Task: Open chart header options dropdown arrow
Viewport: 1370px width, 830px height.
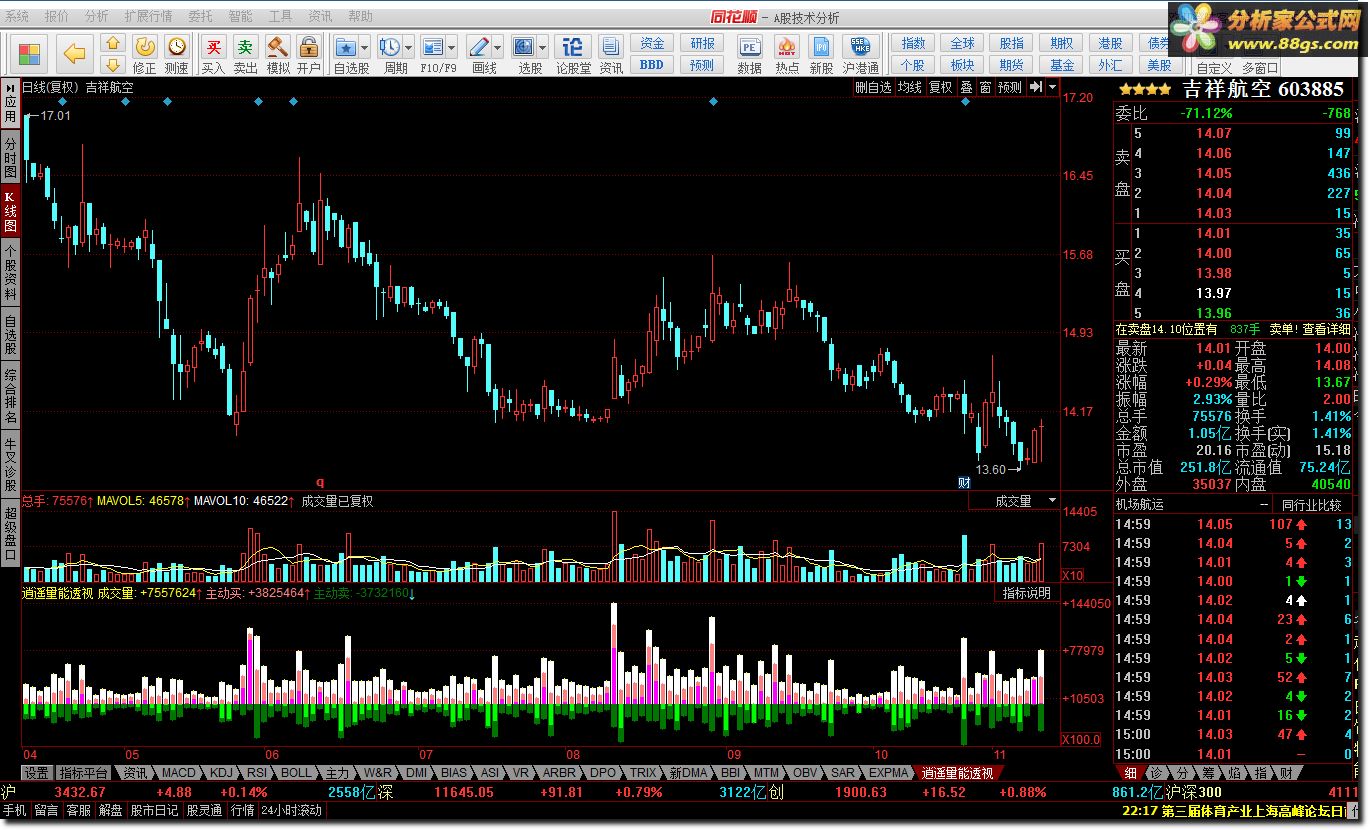Action: point(1052,87)
